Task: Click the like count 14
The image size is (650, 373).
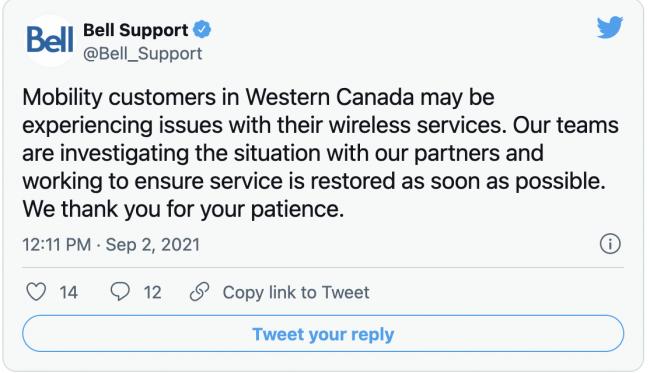Action: (68, 293)
